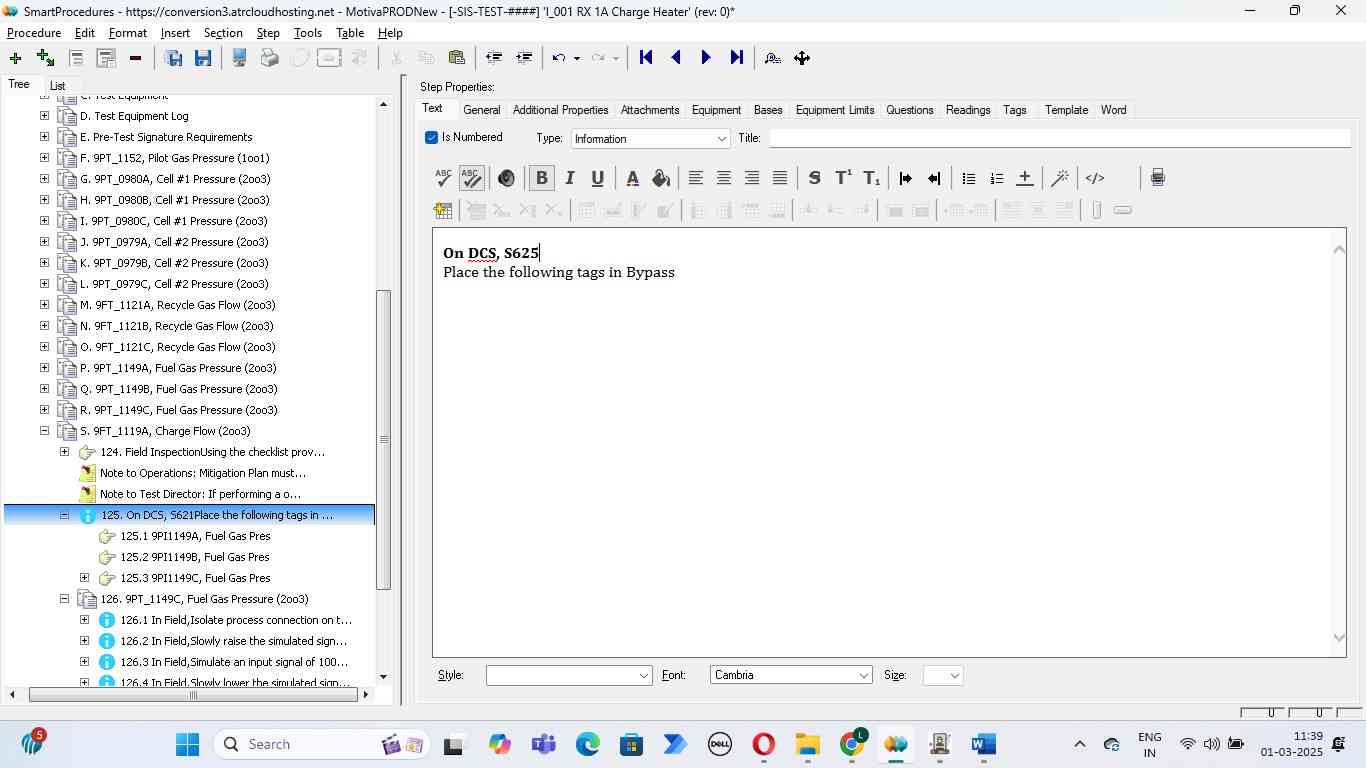This screenshot has height=768, width=1366.
Task: Toggle bold formatting button
Action: [x=541, y=178]
